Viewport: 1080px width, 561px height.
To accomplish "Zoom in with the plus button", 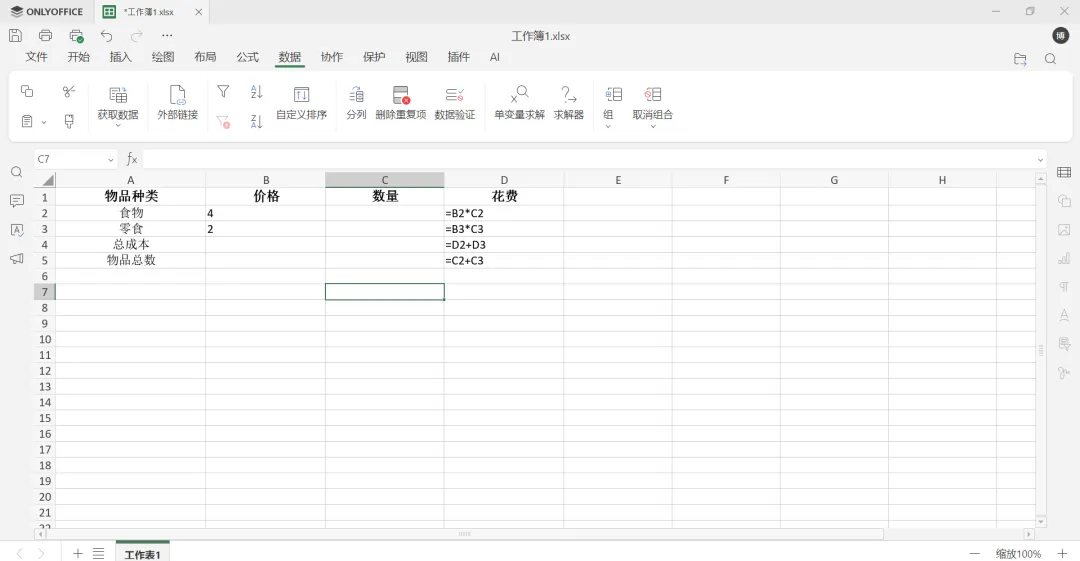I will tap(1062, 553).
